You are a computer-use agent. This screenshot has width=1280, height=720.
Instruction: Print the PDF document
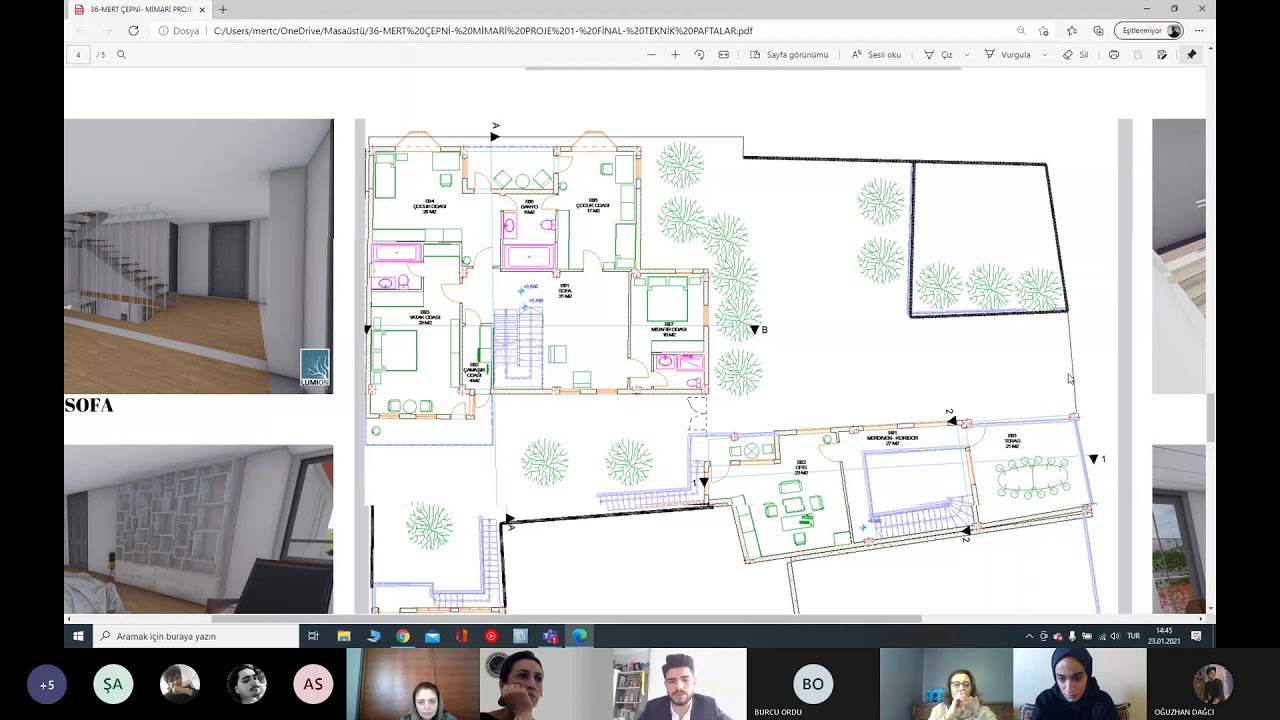click(1114, 55)
